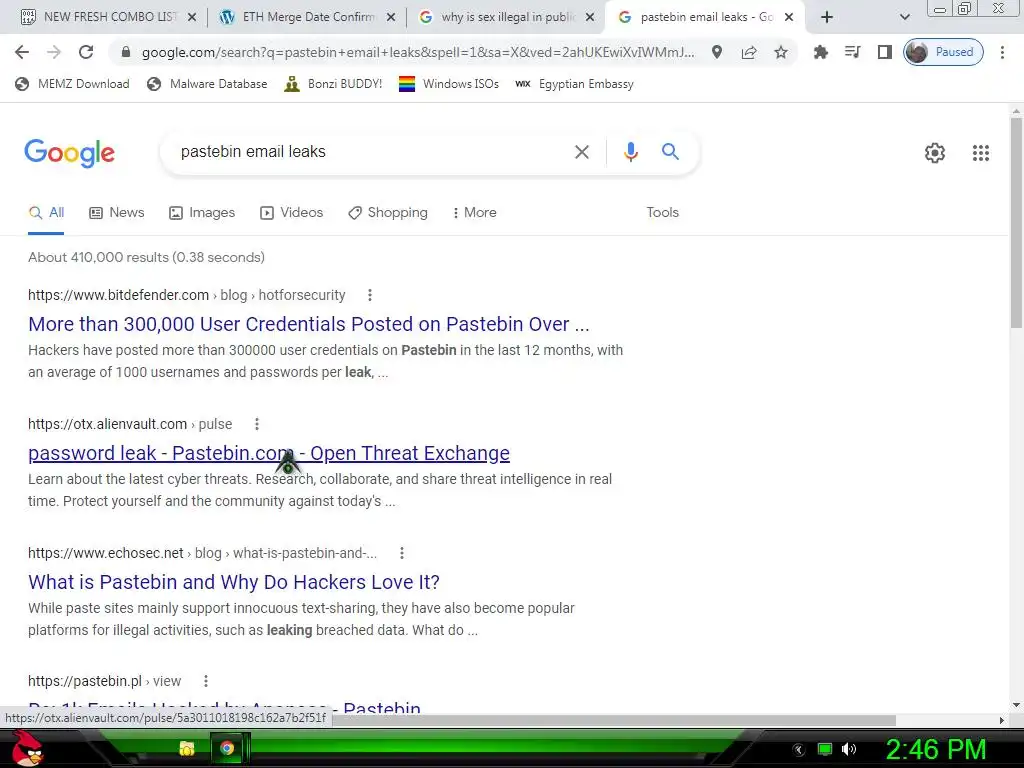The width and height of the screenshot is (1024, 768).
Task: Expand the More search filters
Action: click(x=474, y=213)
